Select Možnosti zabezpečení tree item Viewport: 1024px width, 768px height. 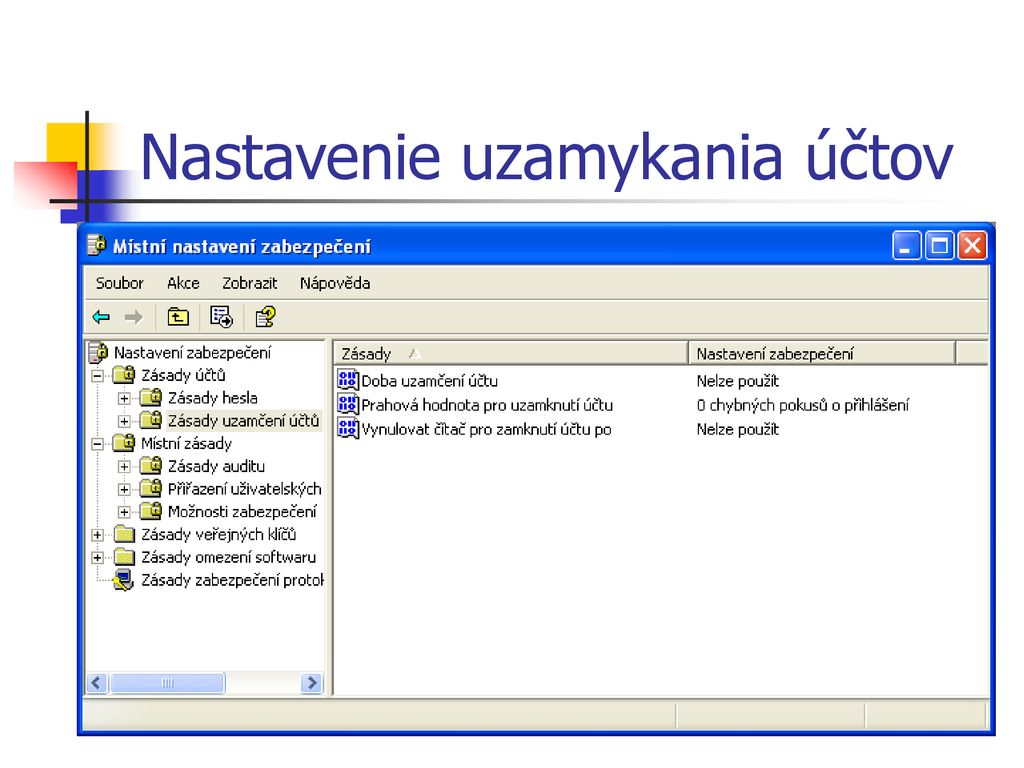(242, 511)
